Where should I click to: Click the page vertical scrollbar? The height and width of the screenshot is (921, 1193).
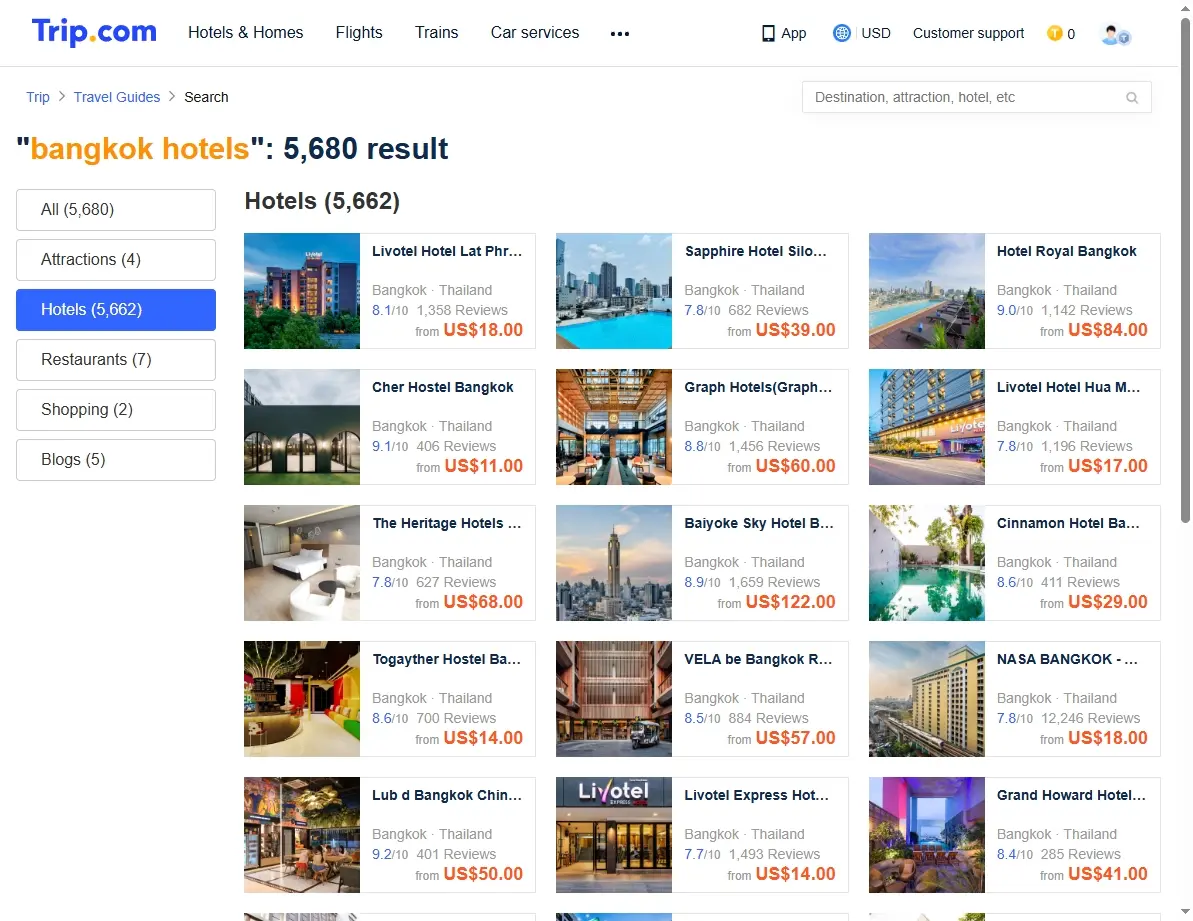(x=1185, y=270)
